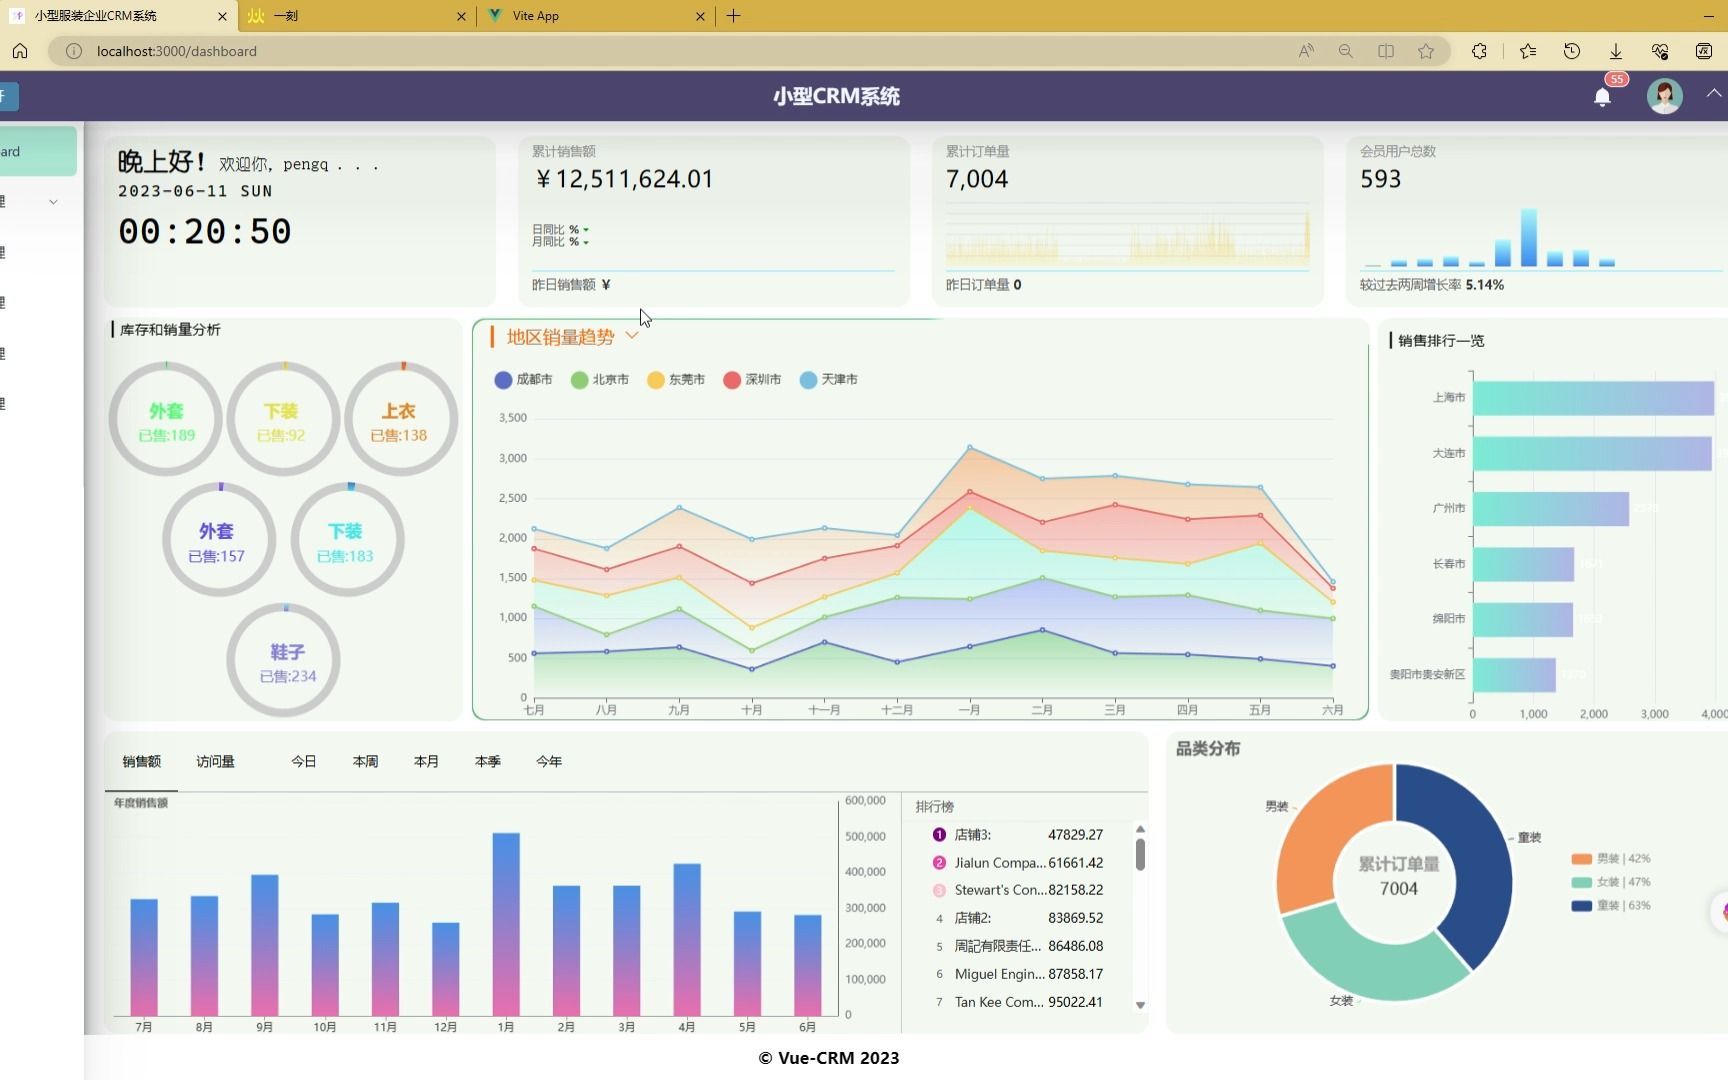Collapse the header using the top-right up chevron
The image size is (1728, 1080).
point(1714,93)
